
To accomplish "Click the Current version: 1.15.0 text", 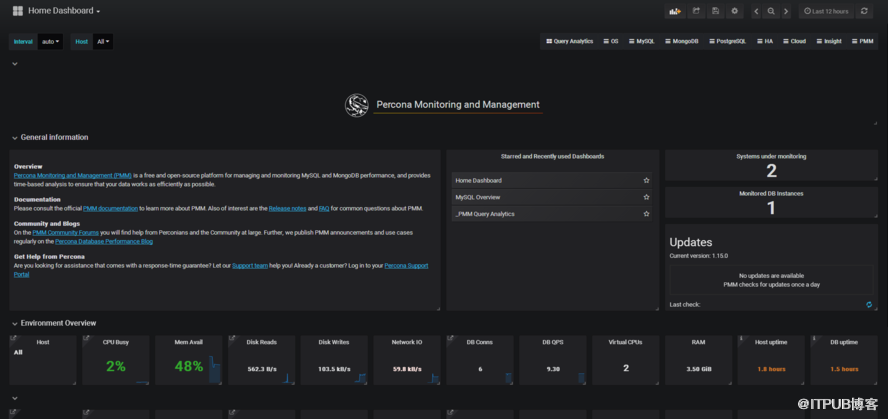I will pyautogui.click(x=698, y=256).
